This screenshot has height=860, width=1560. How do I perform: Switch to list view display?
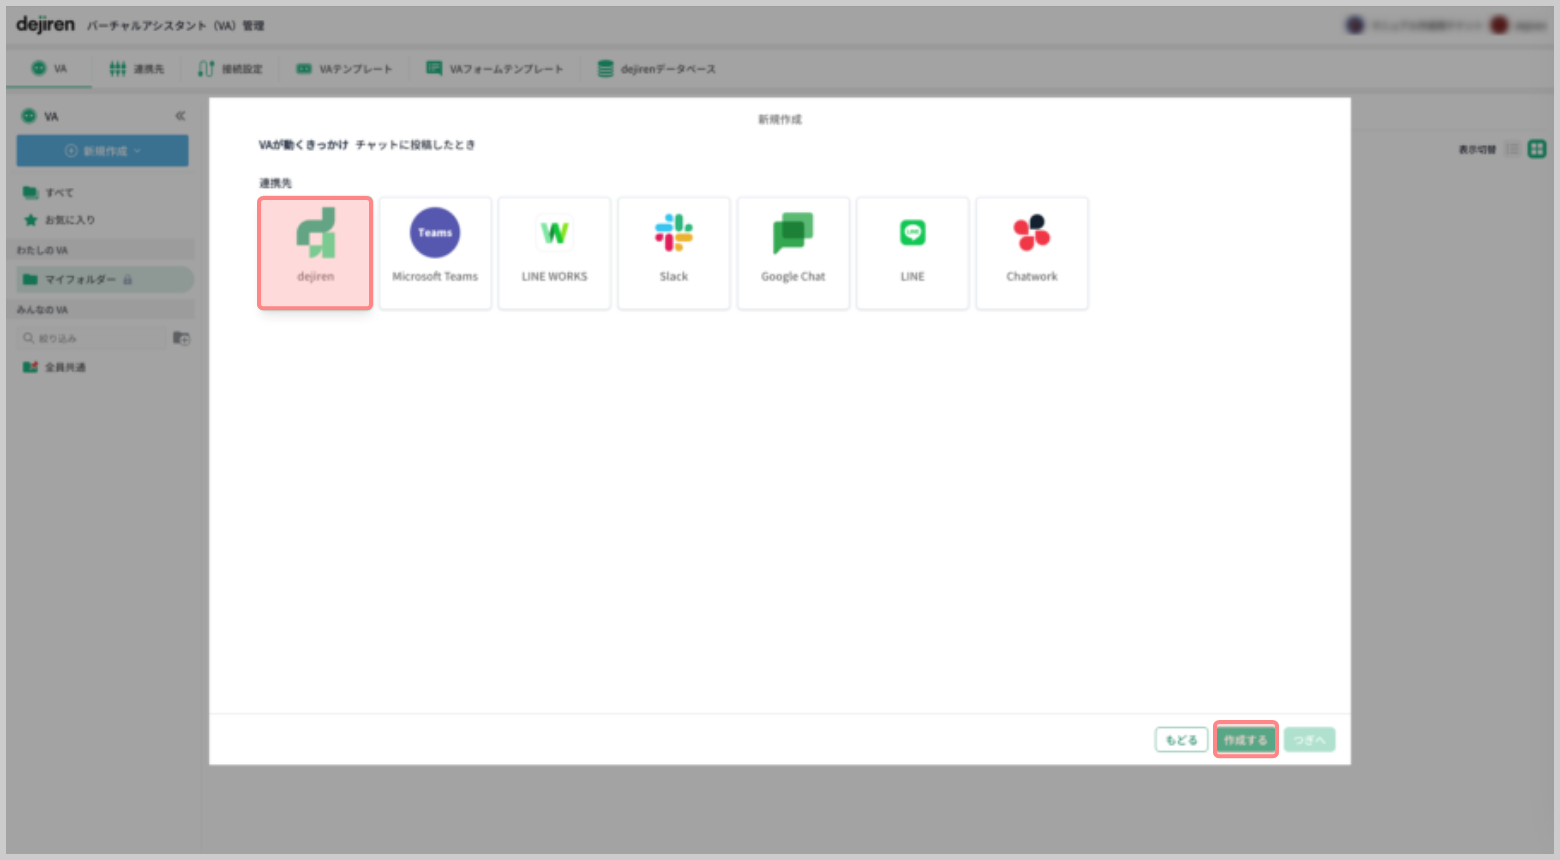[1512, 149]
